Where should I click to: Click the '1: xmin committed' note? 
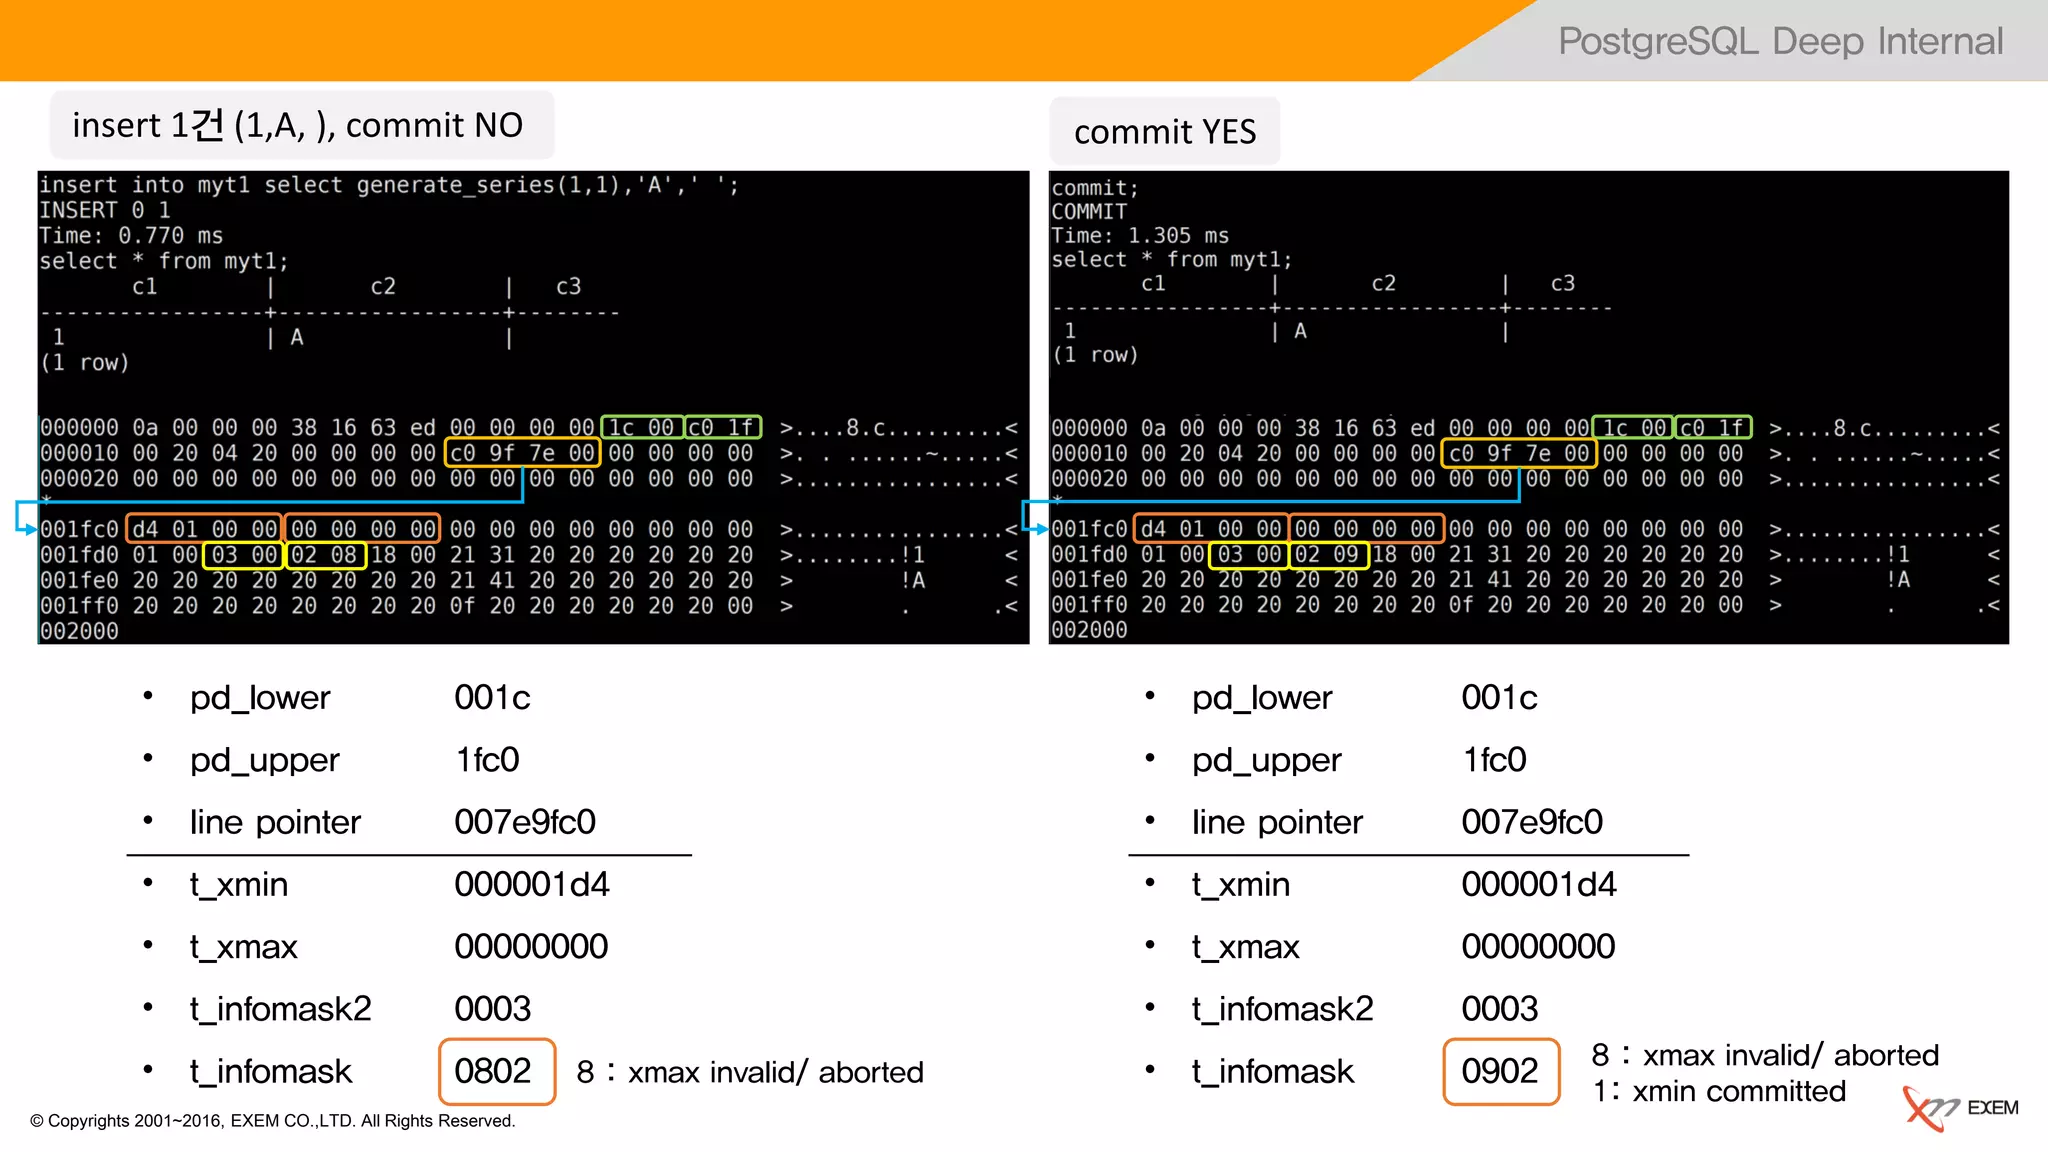(x=1719, y=1091)
